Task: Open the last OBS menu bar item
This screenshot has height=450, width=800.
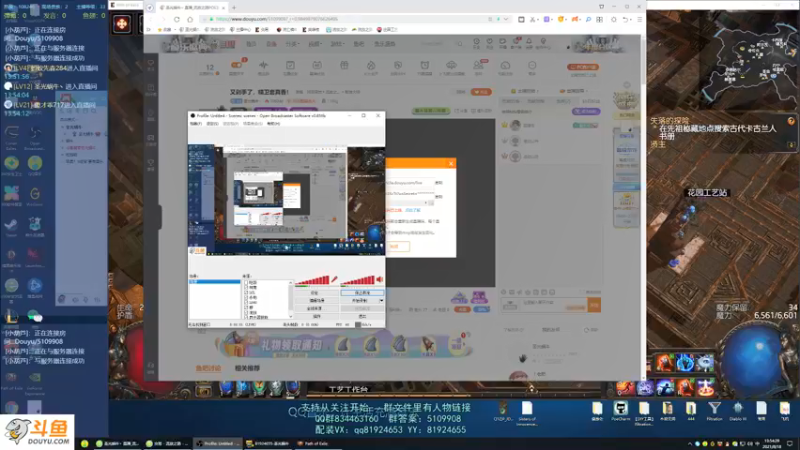Action: point(273,124)
